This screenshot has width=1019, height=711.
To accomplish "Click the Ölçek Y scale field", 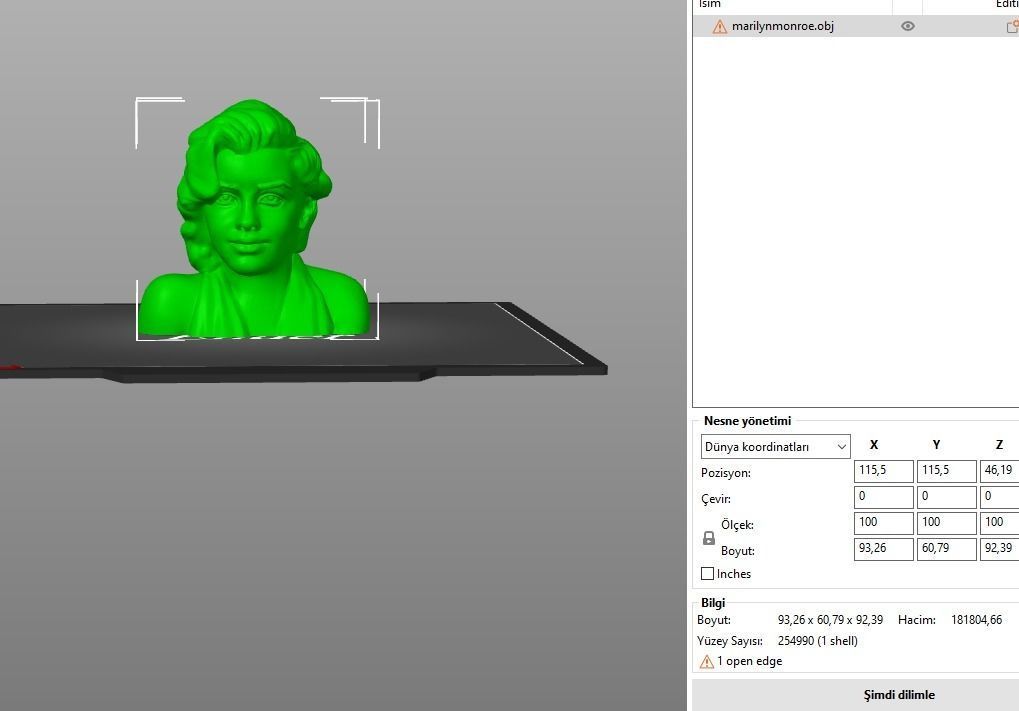I will (x=946, y=523).
